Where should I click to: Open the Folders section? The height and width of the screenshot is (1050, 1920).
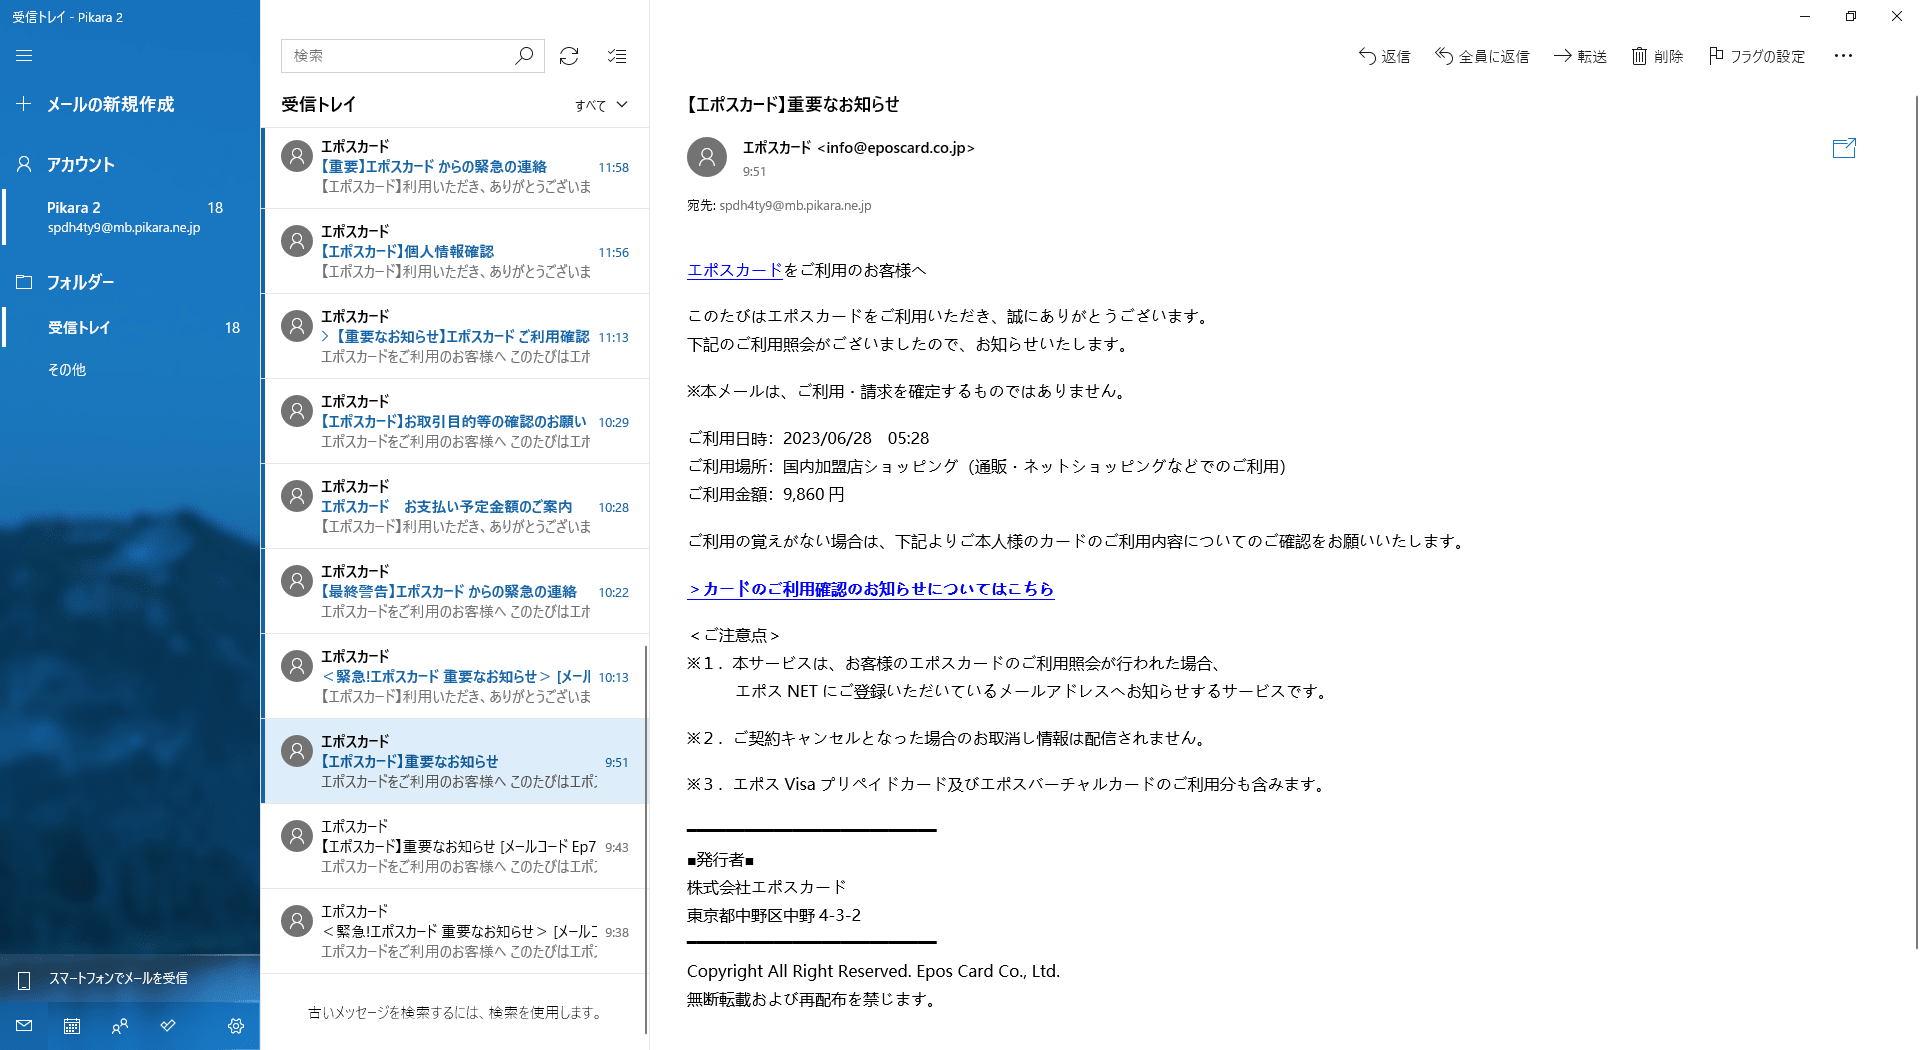[x=130, y=282]
